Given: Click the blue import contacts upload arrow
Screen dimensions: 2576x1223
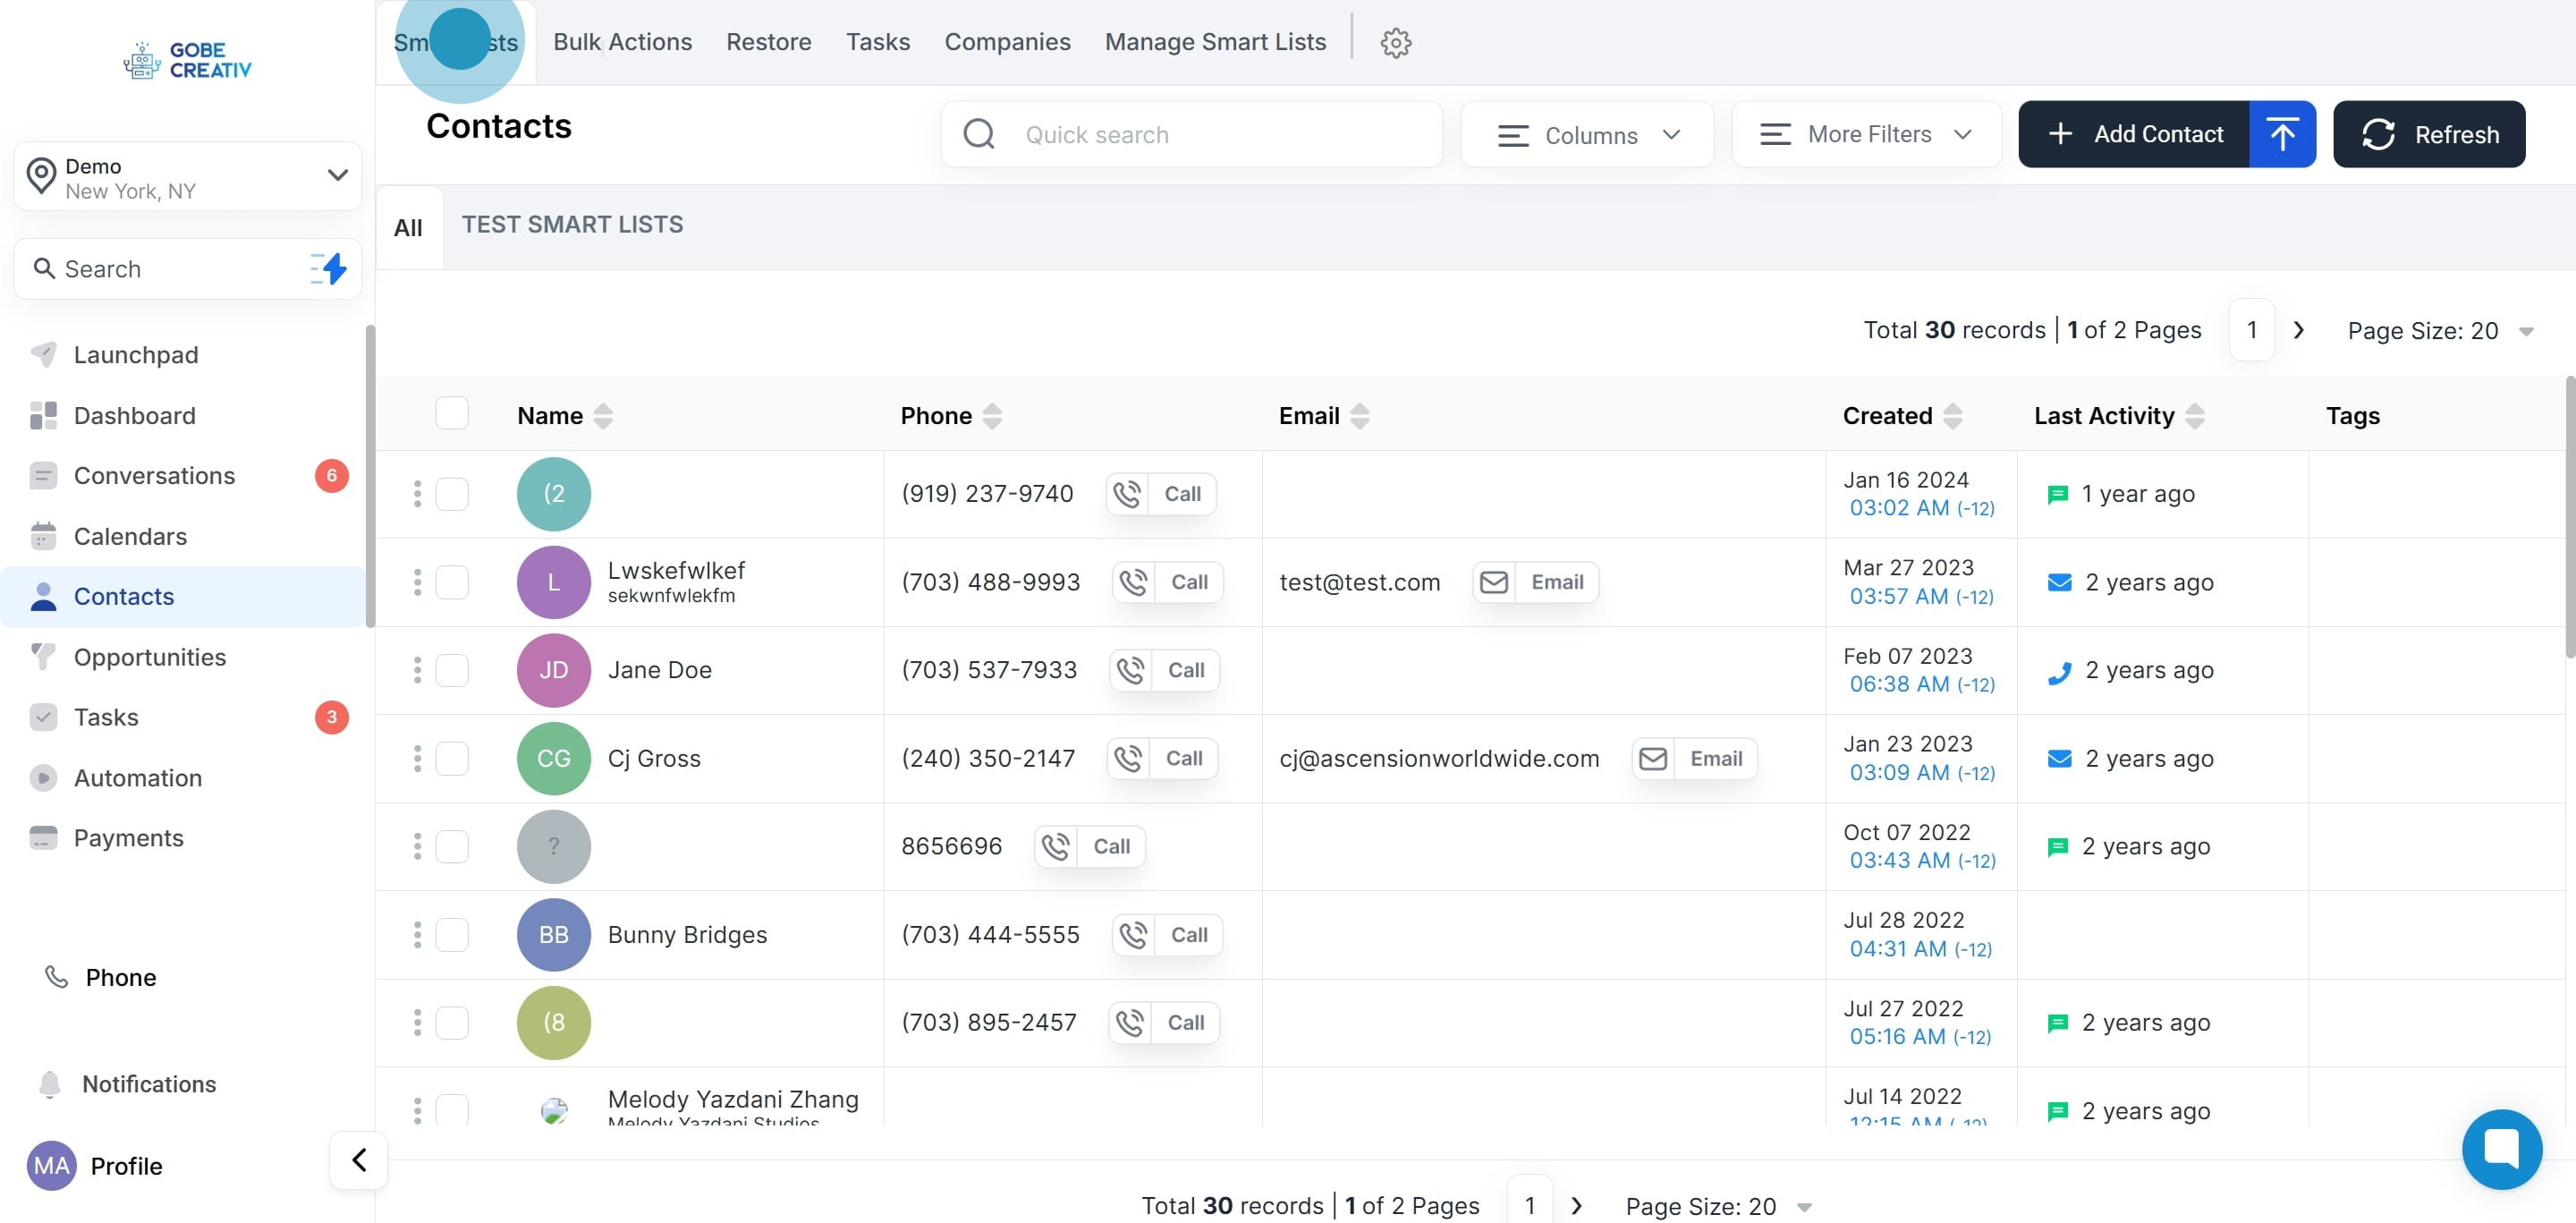Looking at the screenshot, I should tap(2281, 134).
